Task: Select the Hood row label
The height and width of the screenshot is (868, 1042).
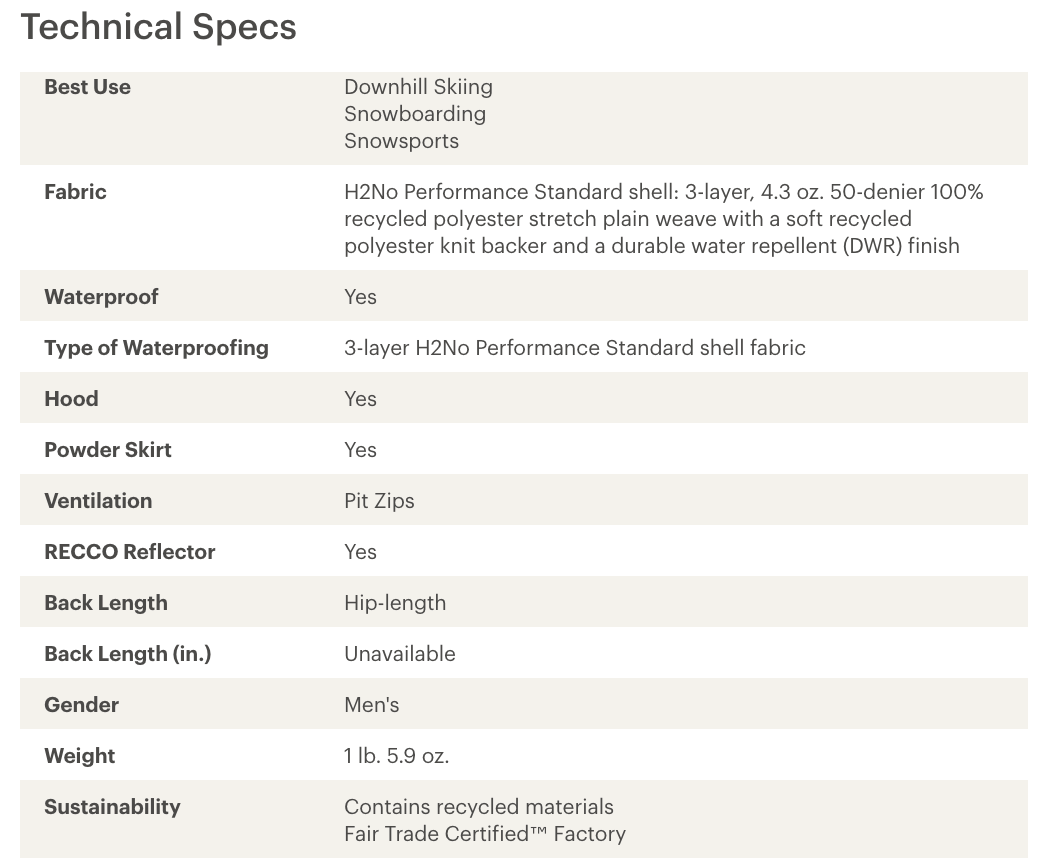Action: pyautogui.click(x=71, y=399)
